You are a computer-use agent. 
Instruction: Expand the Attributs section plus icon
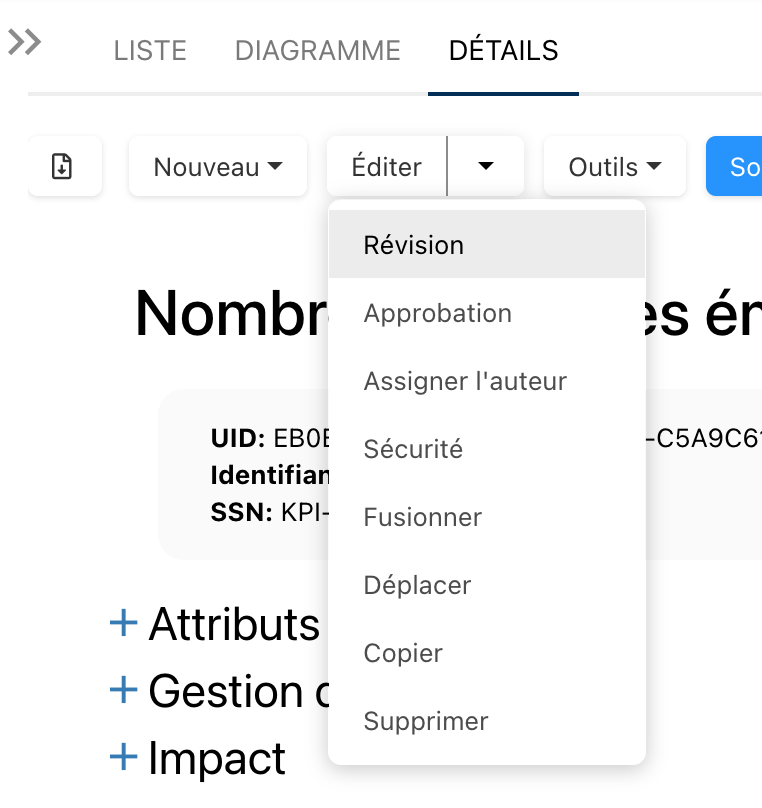pyautogui.click(x=123, y=624)
